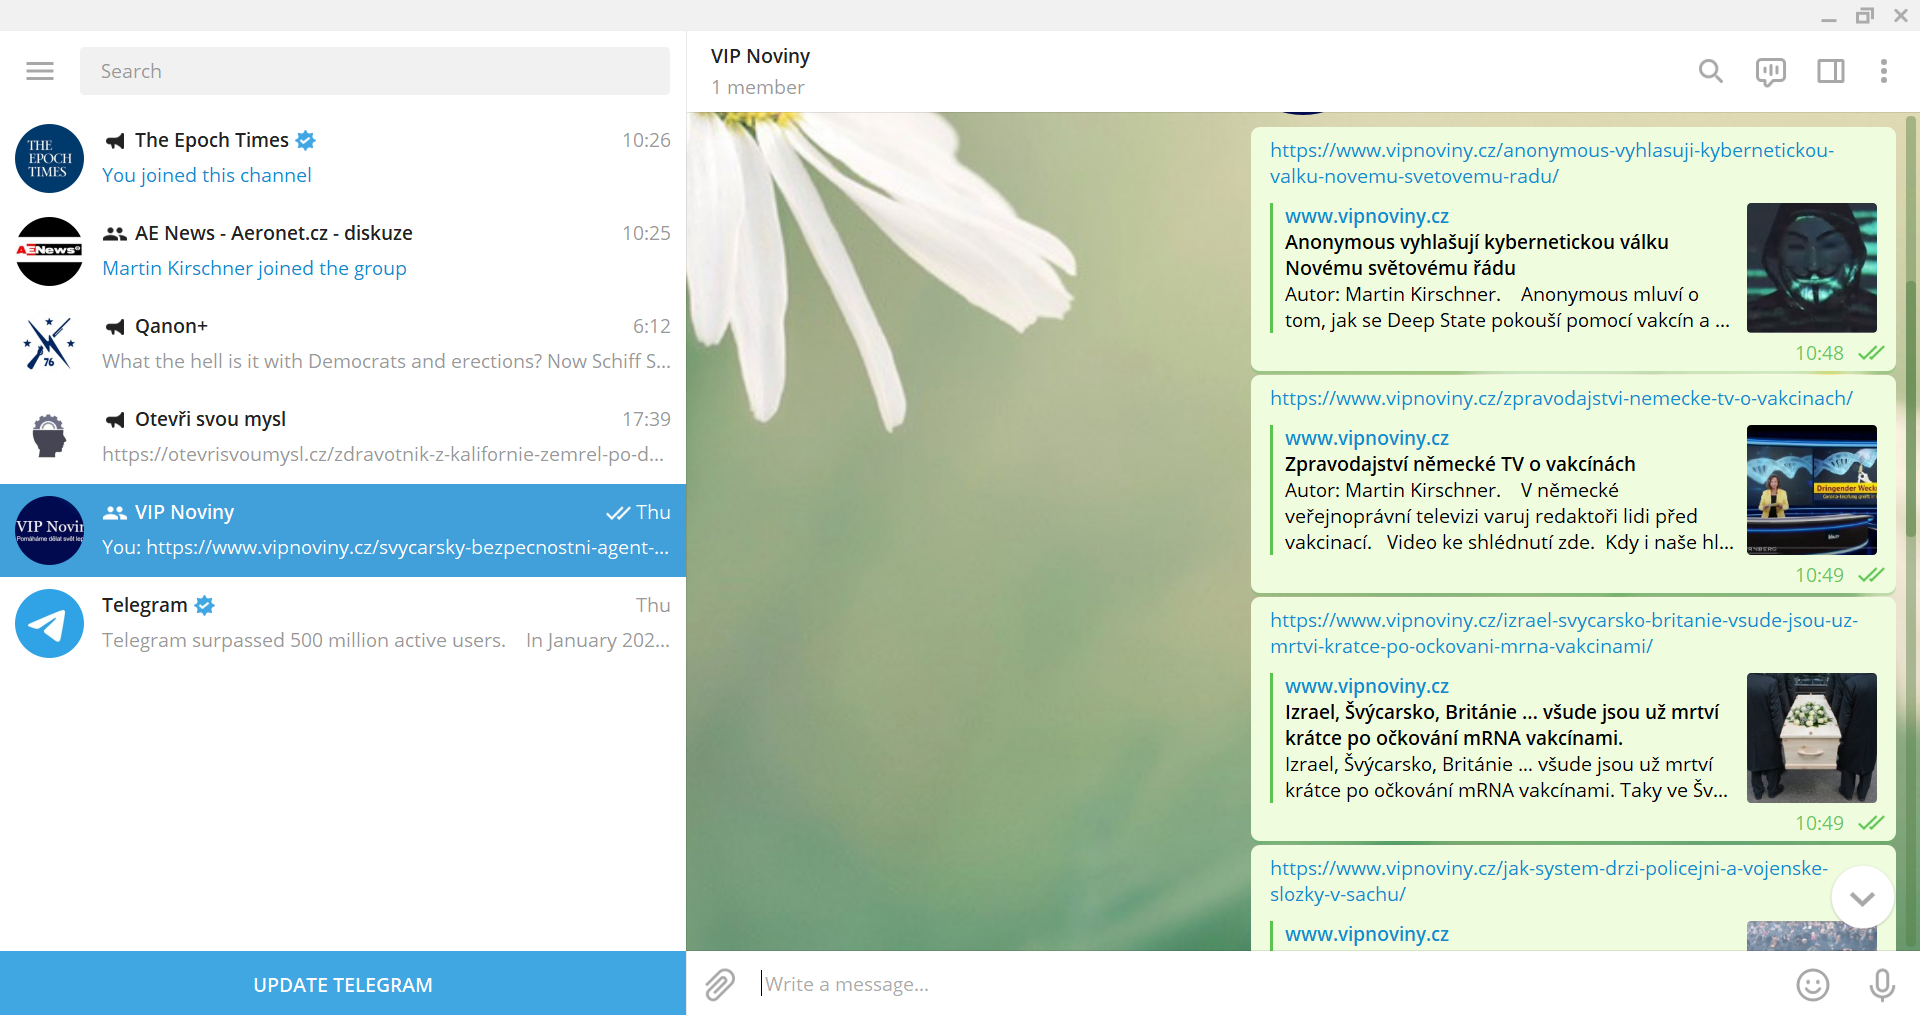Viewport: 1920px width, 1015px height.
Task: Open the Telegram official chat
Action: pos(343,623)
